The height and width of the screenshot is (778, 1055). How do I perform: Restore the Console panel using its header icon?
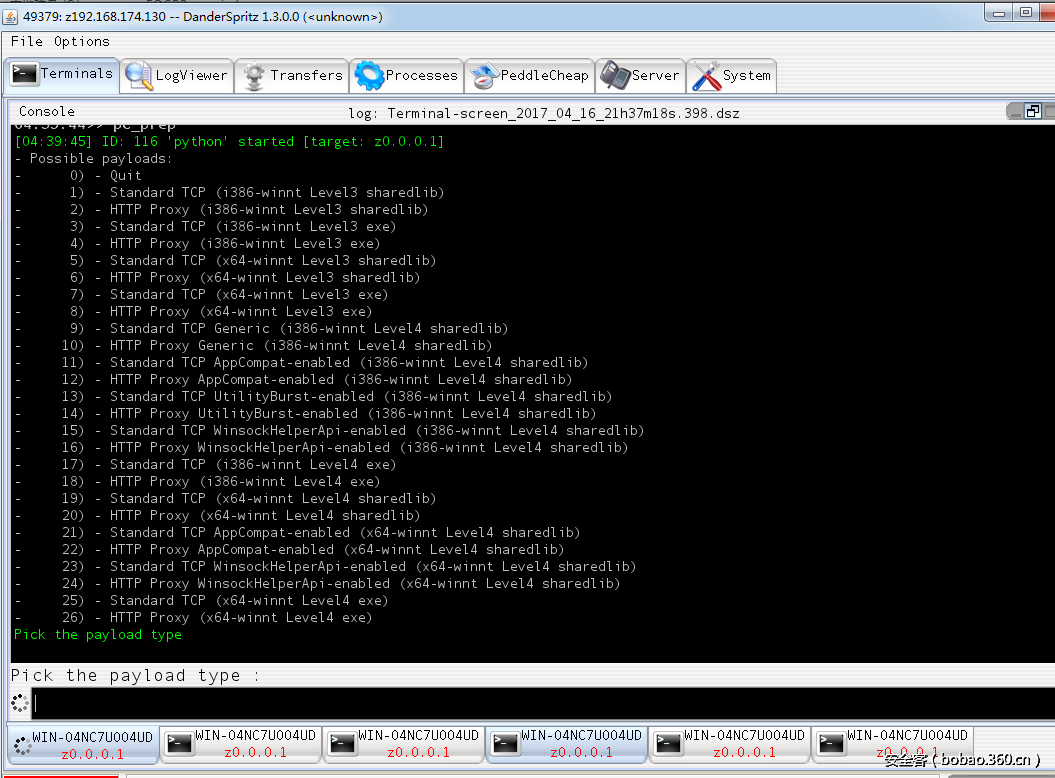coord(1033,111)
